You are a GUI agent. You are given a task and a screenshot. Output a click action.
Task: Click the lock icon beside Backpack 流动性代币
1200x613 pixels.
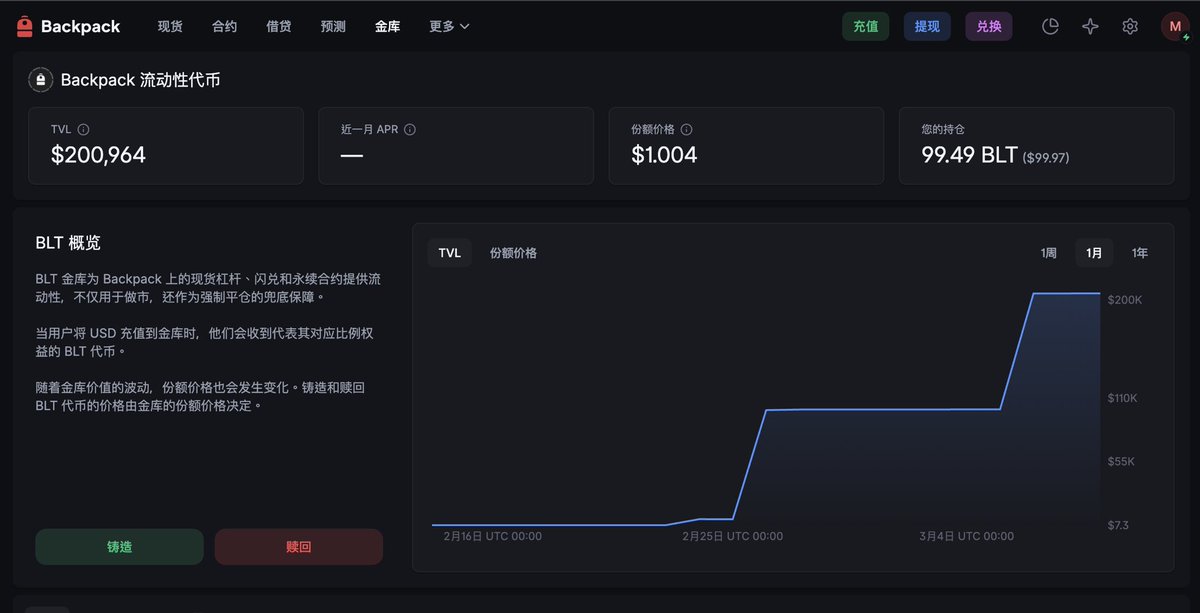[41, 80]
